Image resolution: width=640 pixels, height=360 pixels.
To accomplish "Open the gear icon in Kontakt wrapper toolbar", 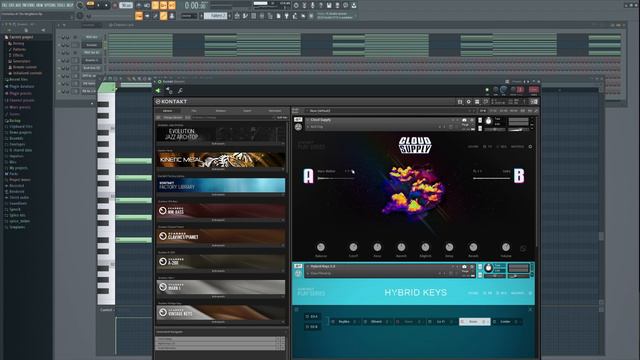I will pos(169,91).
